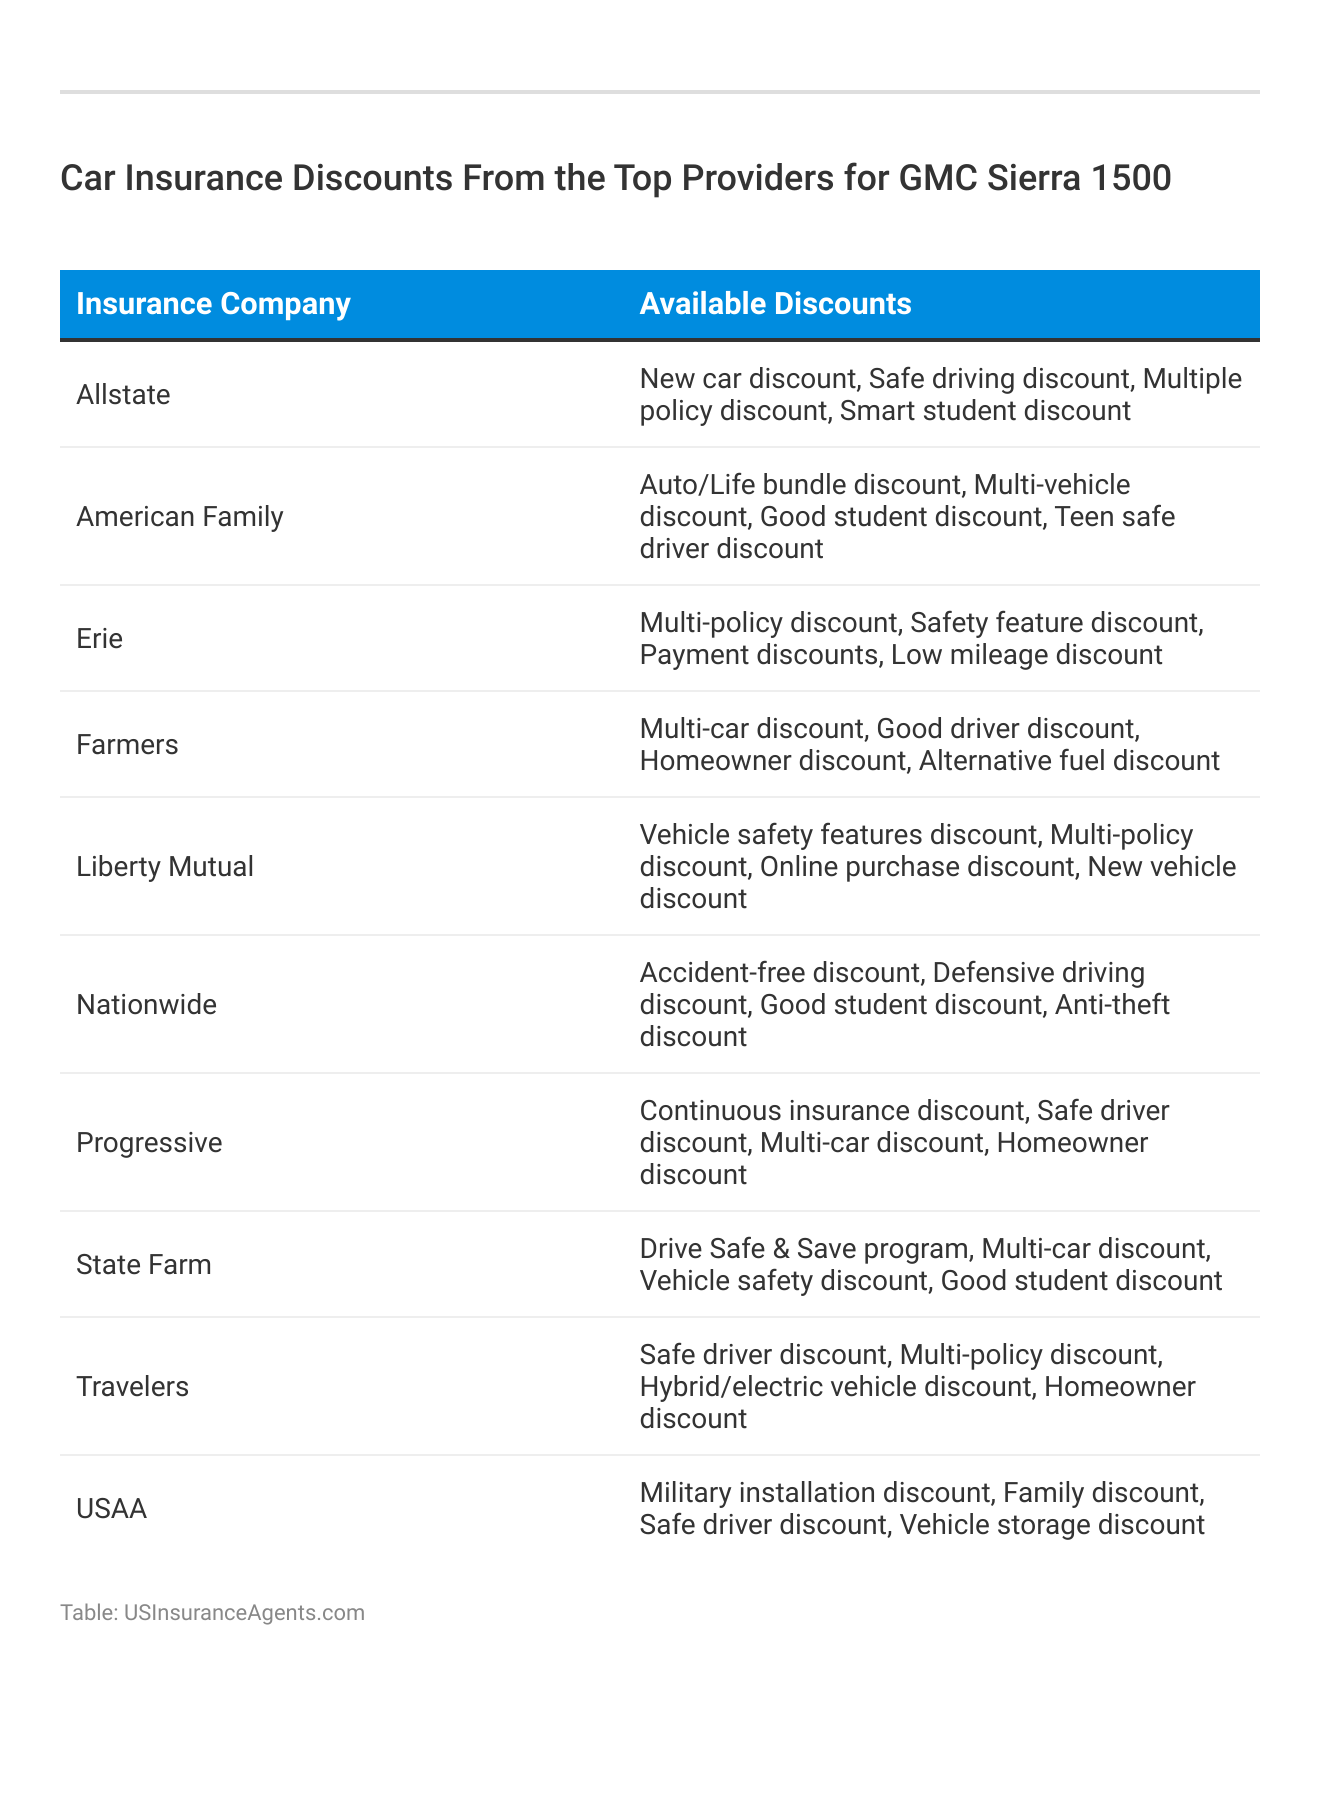The width and height of the screenshot is (1320, 1800).
Task: Select the "Alternative fuel discount" cell for Farmers
Action: click(x=929, y=744)
